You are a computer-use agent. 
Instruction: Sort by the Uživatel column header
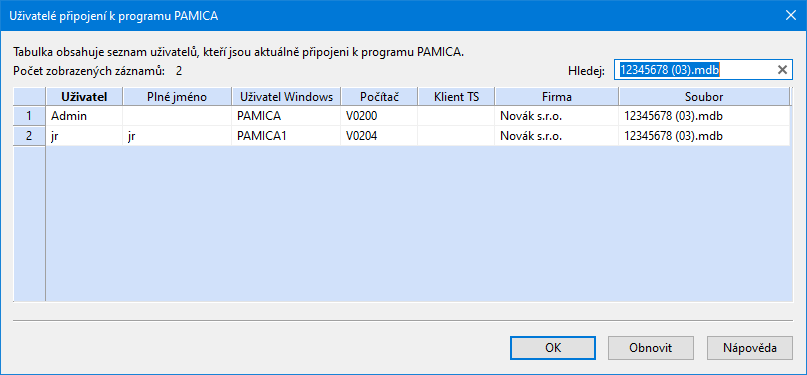pos(84,96)
